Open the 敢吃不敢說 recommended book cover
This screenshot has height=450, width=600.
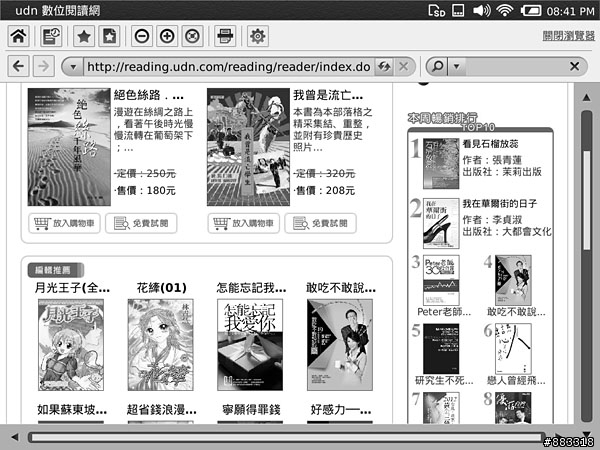tap(340, 345)
